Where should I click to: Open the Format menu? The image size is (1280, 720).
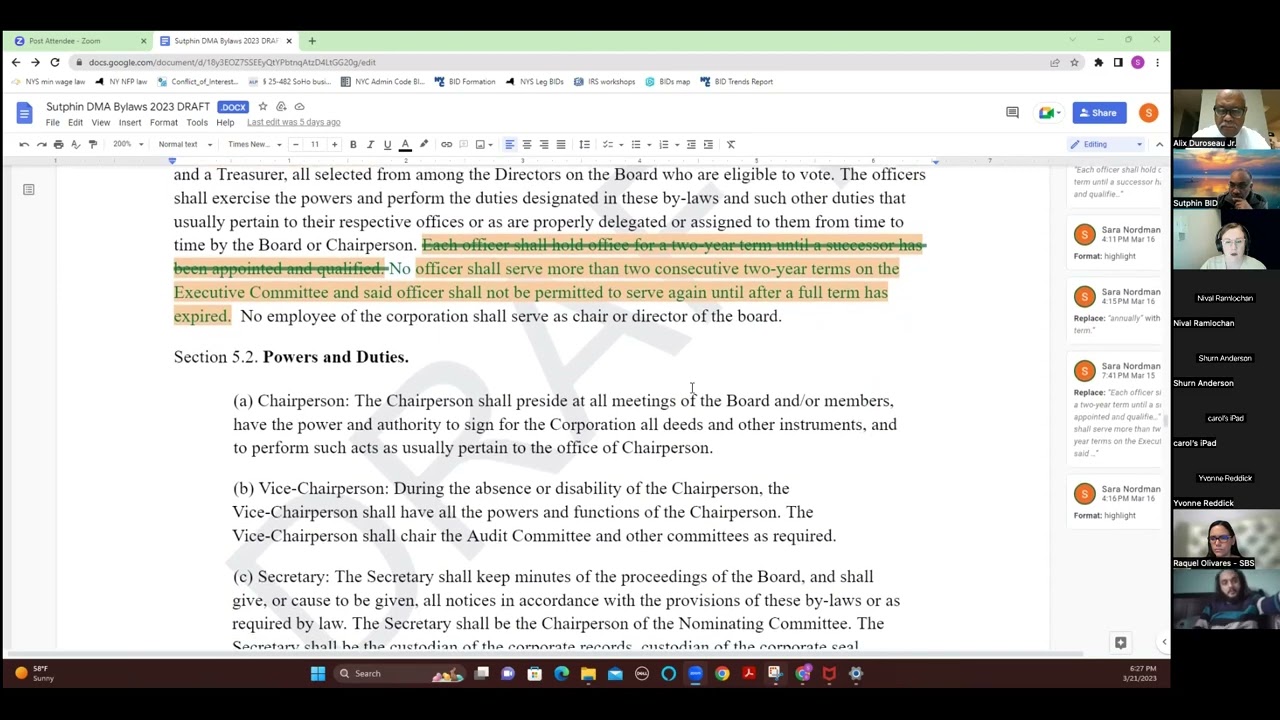point(163,122)
